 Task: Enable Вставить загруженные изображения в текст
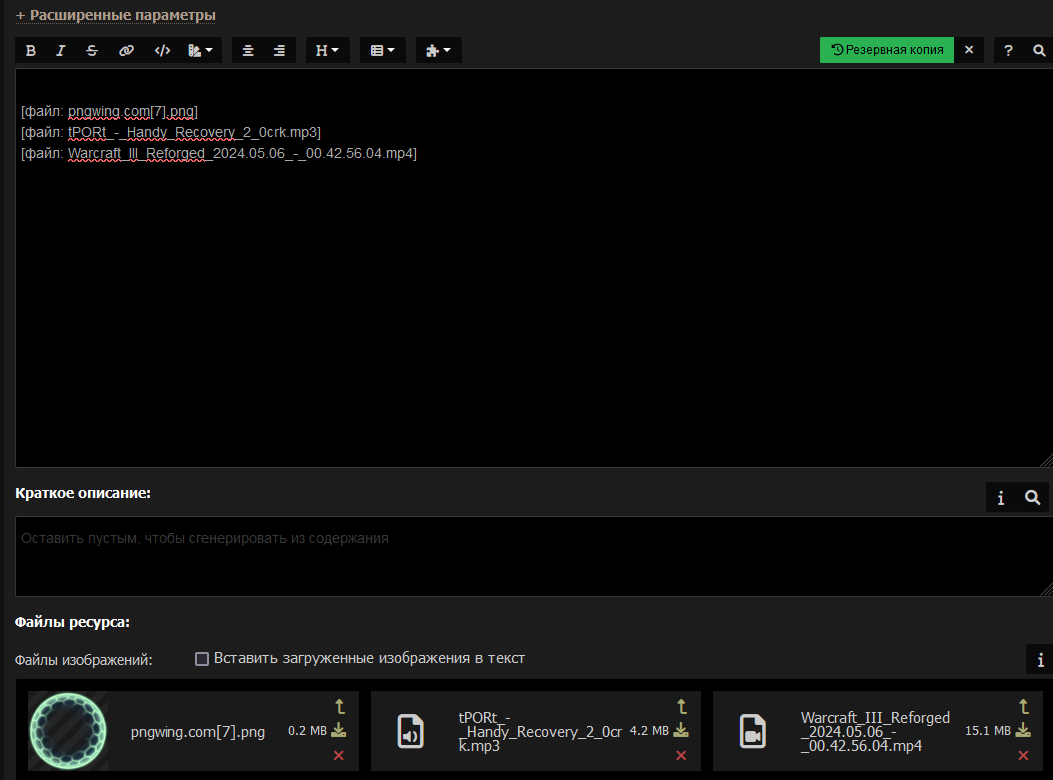(201, 659)
